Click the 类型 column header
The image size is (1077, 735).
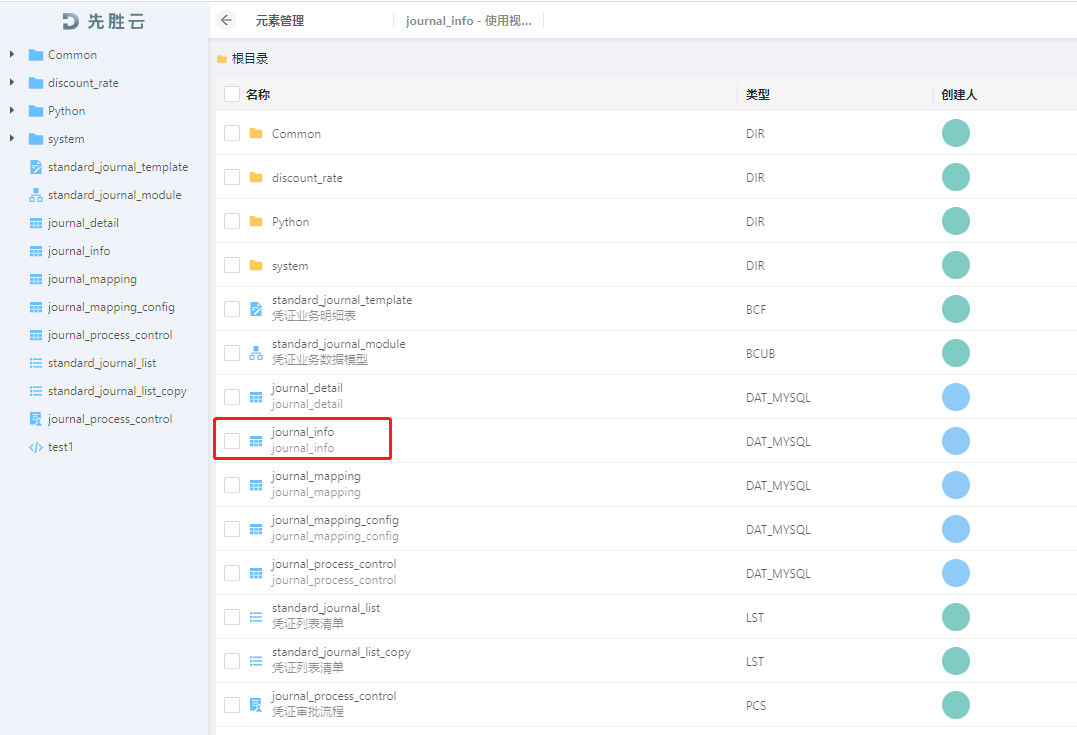click(758, 95)
